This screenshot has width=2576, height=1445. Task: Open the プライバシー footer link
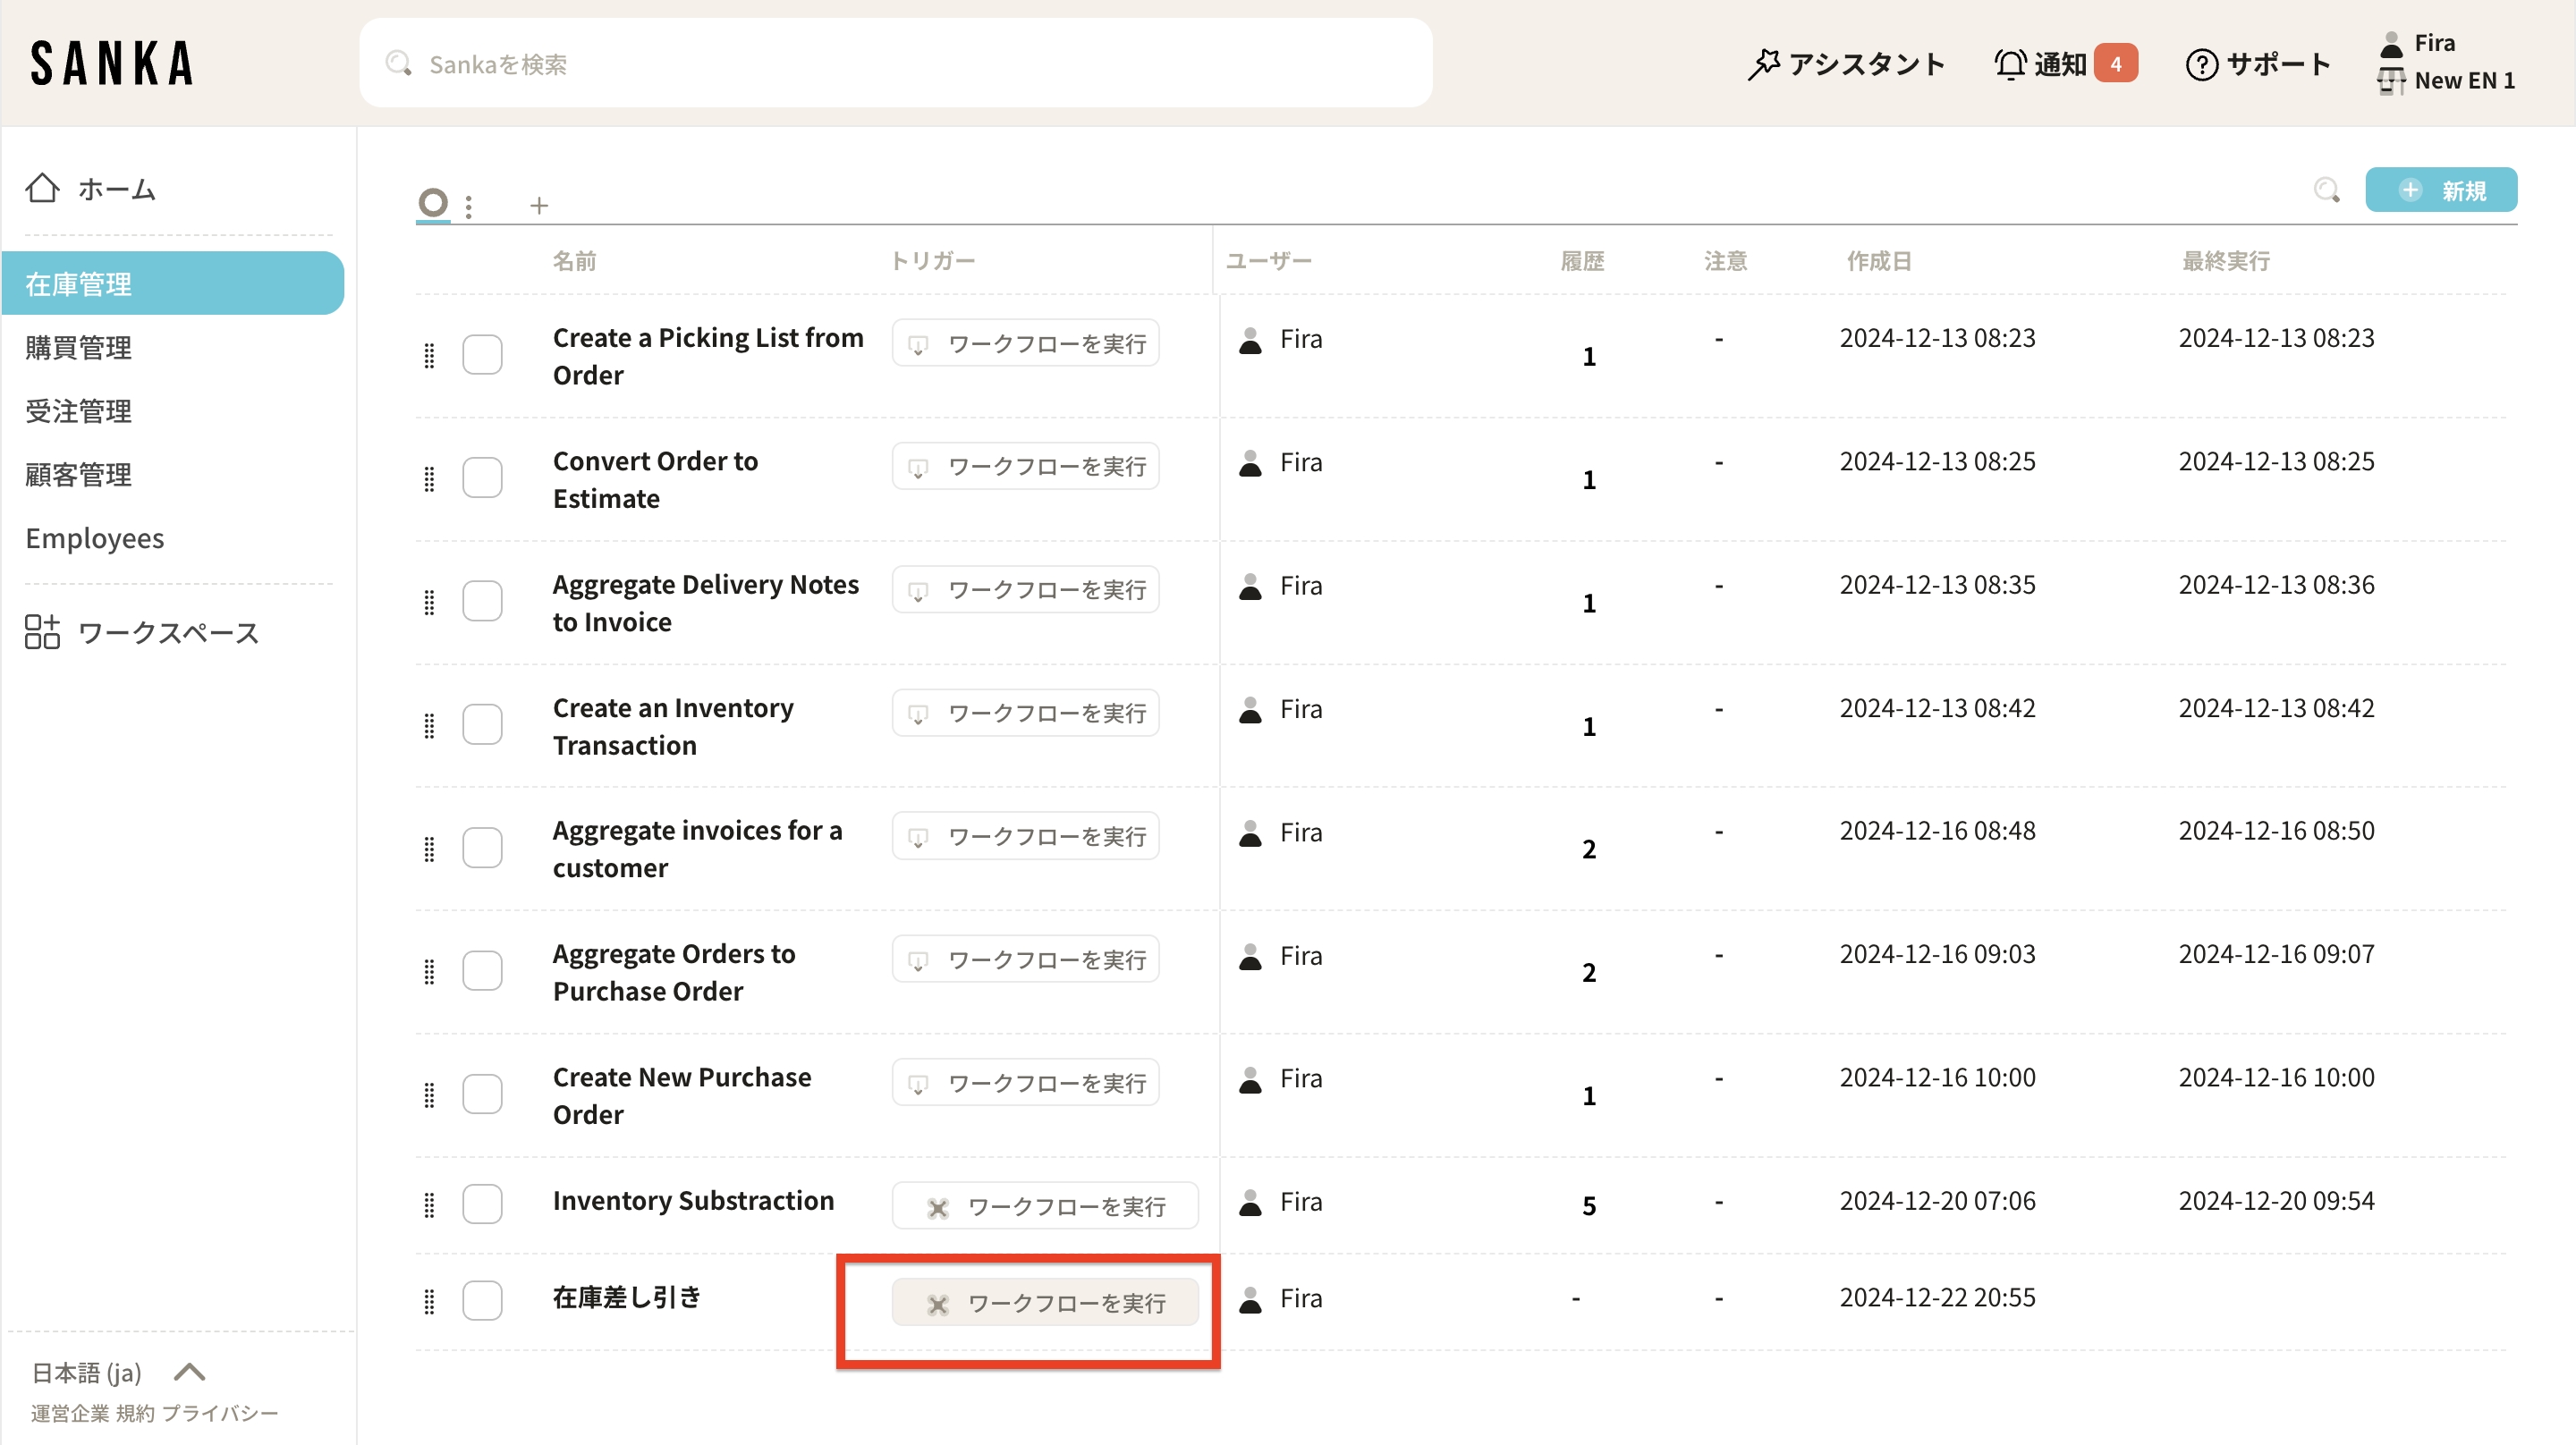(220, 1413)
